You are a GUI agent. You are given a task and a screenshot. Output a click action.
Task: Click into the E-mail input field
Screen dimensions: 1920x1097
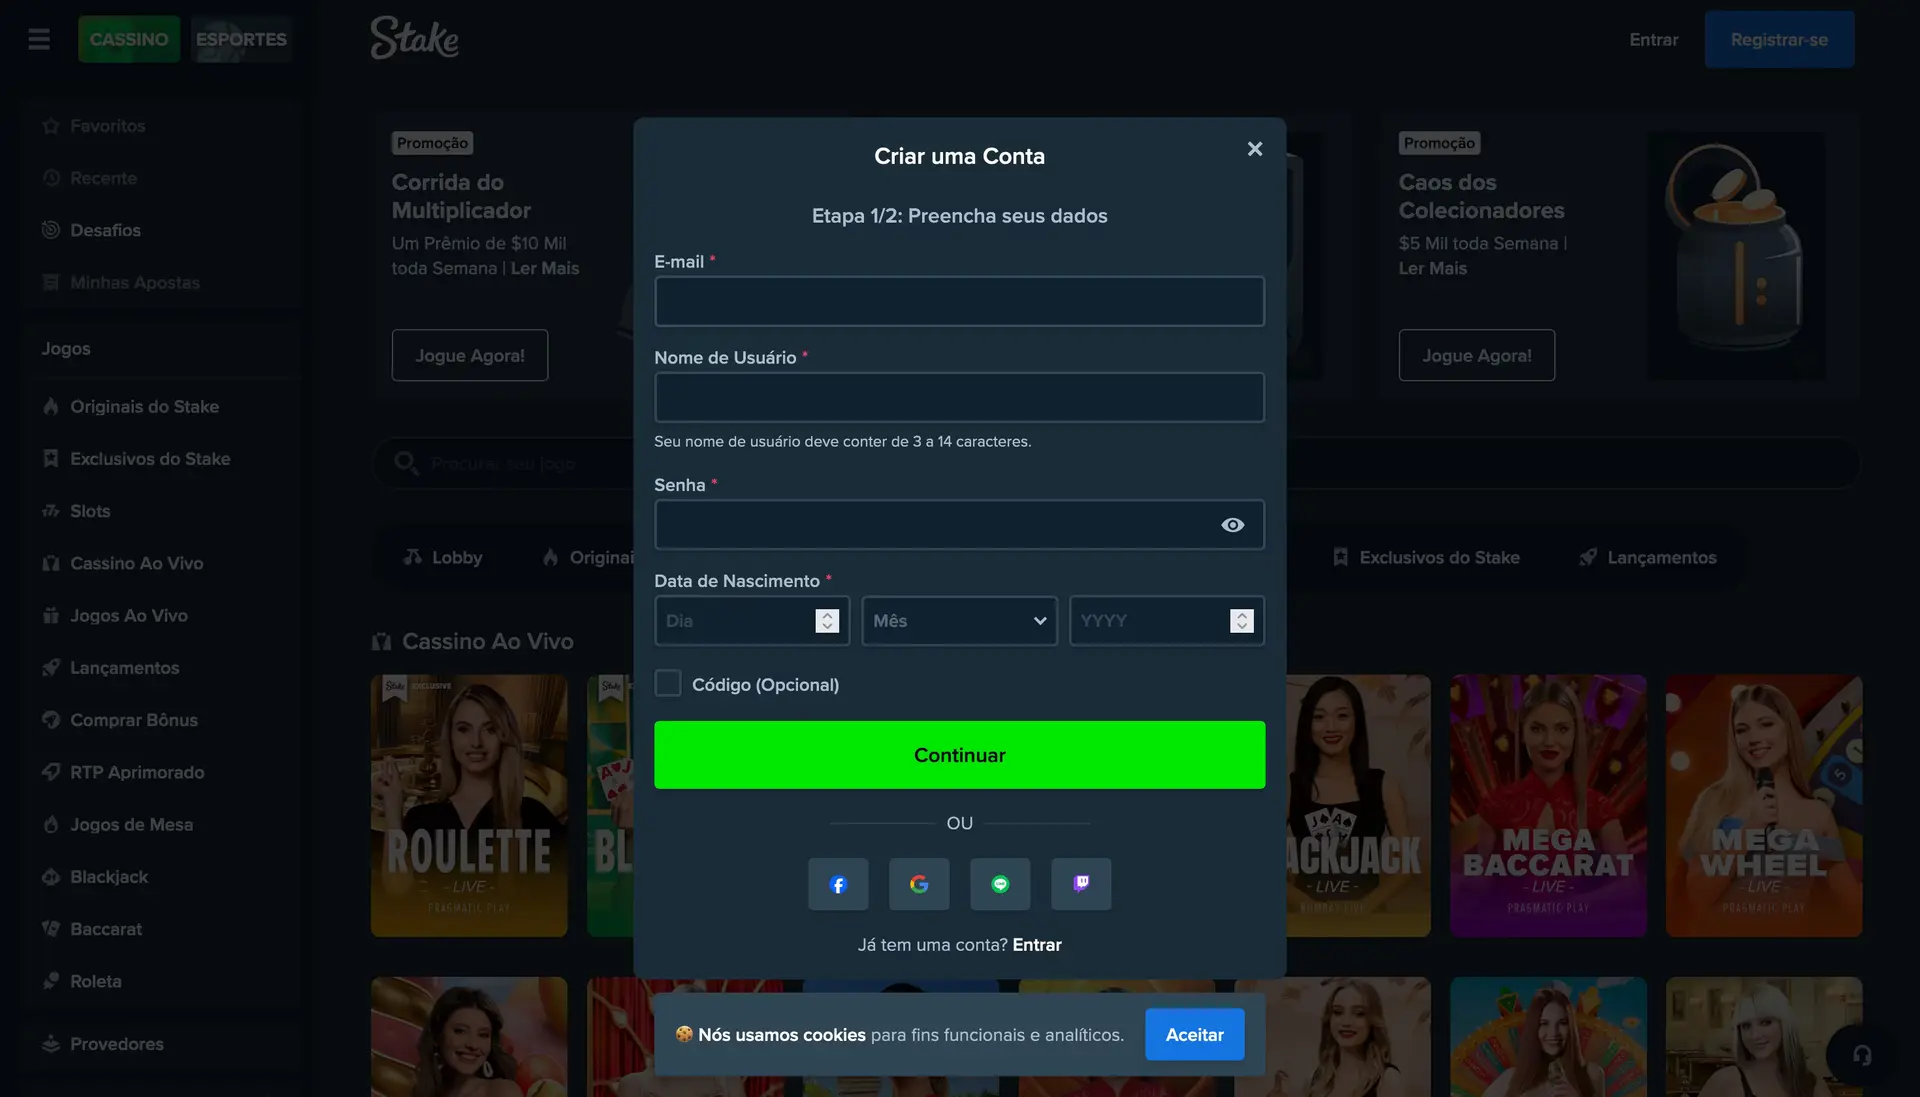[959, 301]
